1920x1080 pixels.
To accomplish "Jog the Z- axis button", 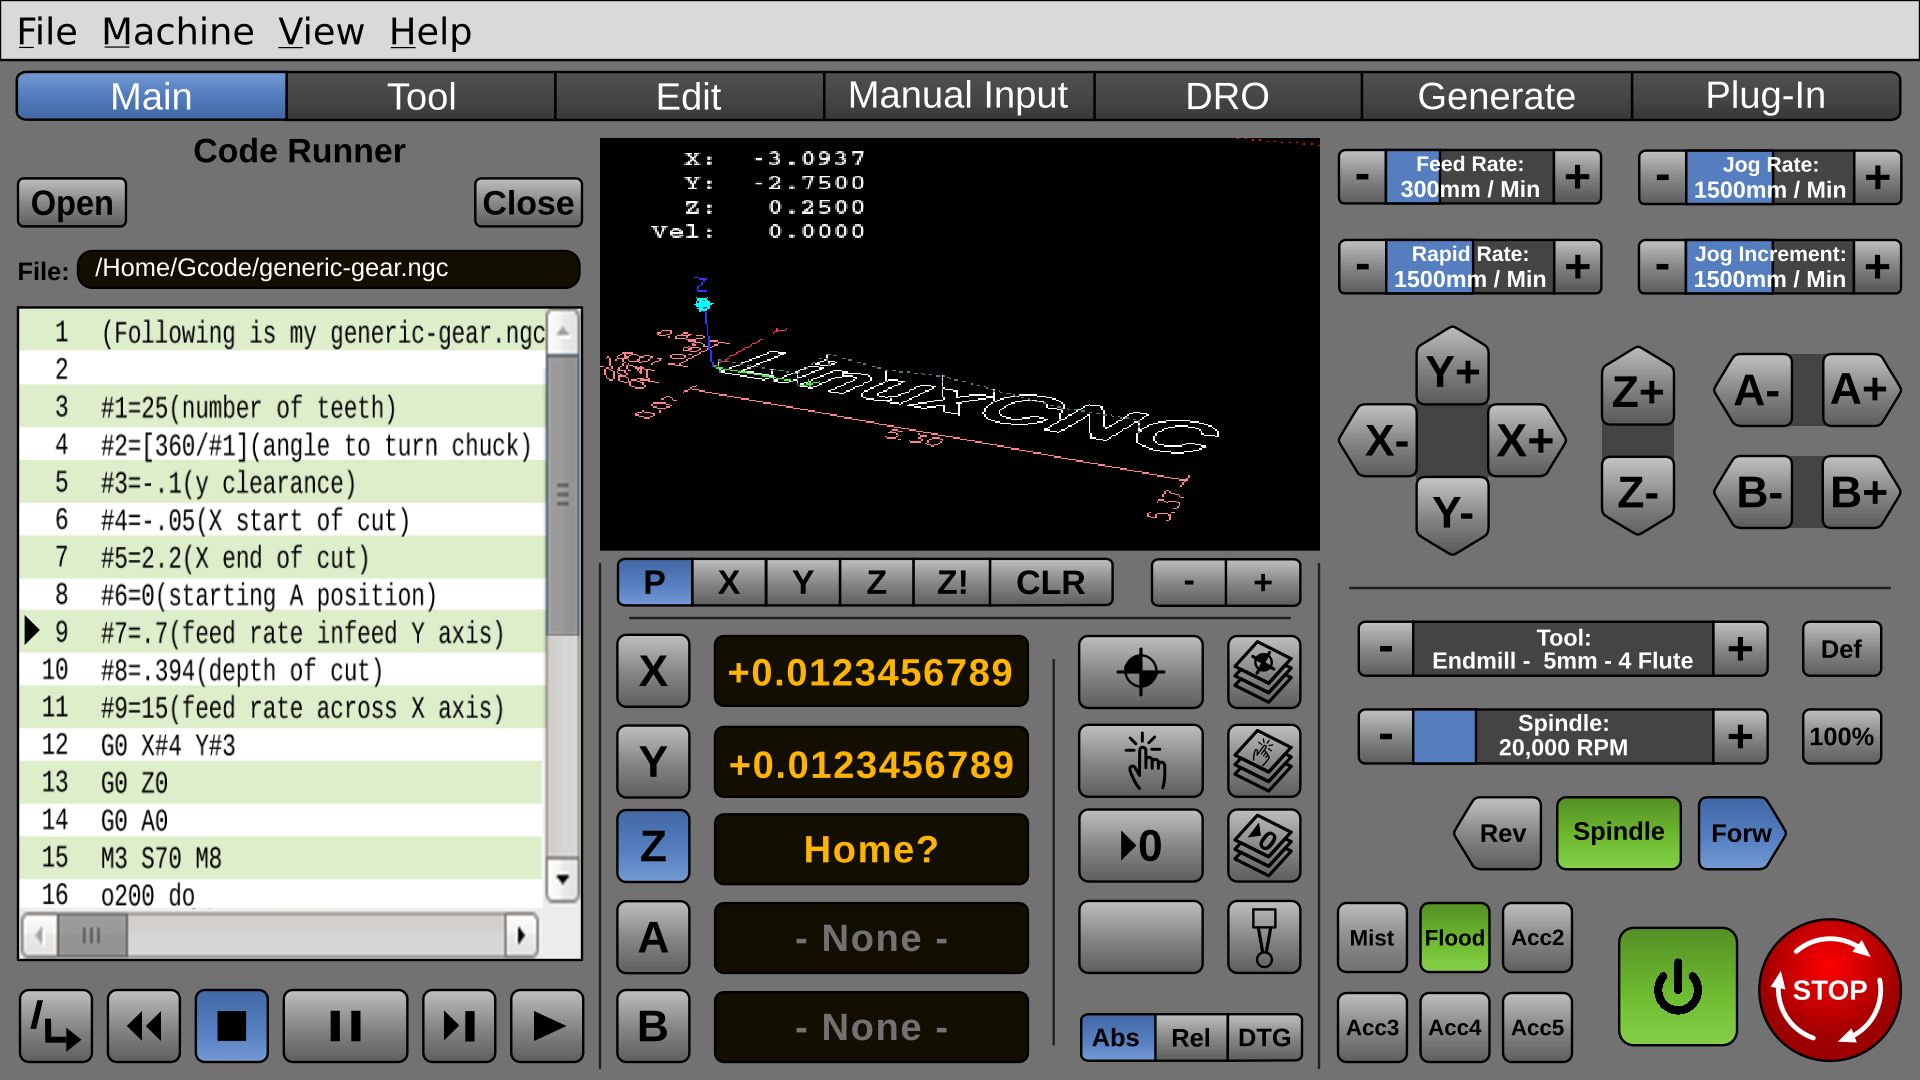I will click(1637, 495).
